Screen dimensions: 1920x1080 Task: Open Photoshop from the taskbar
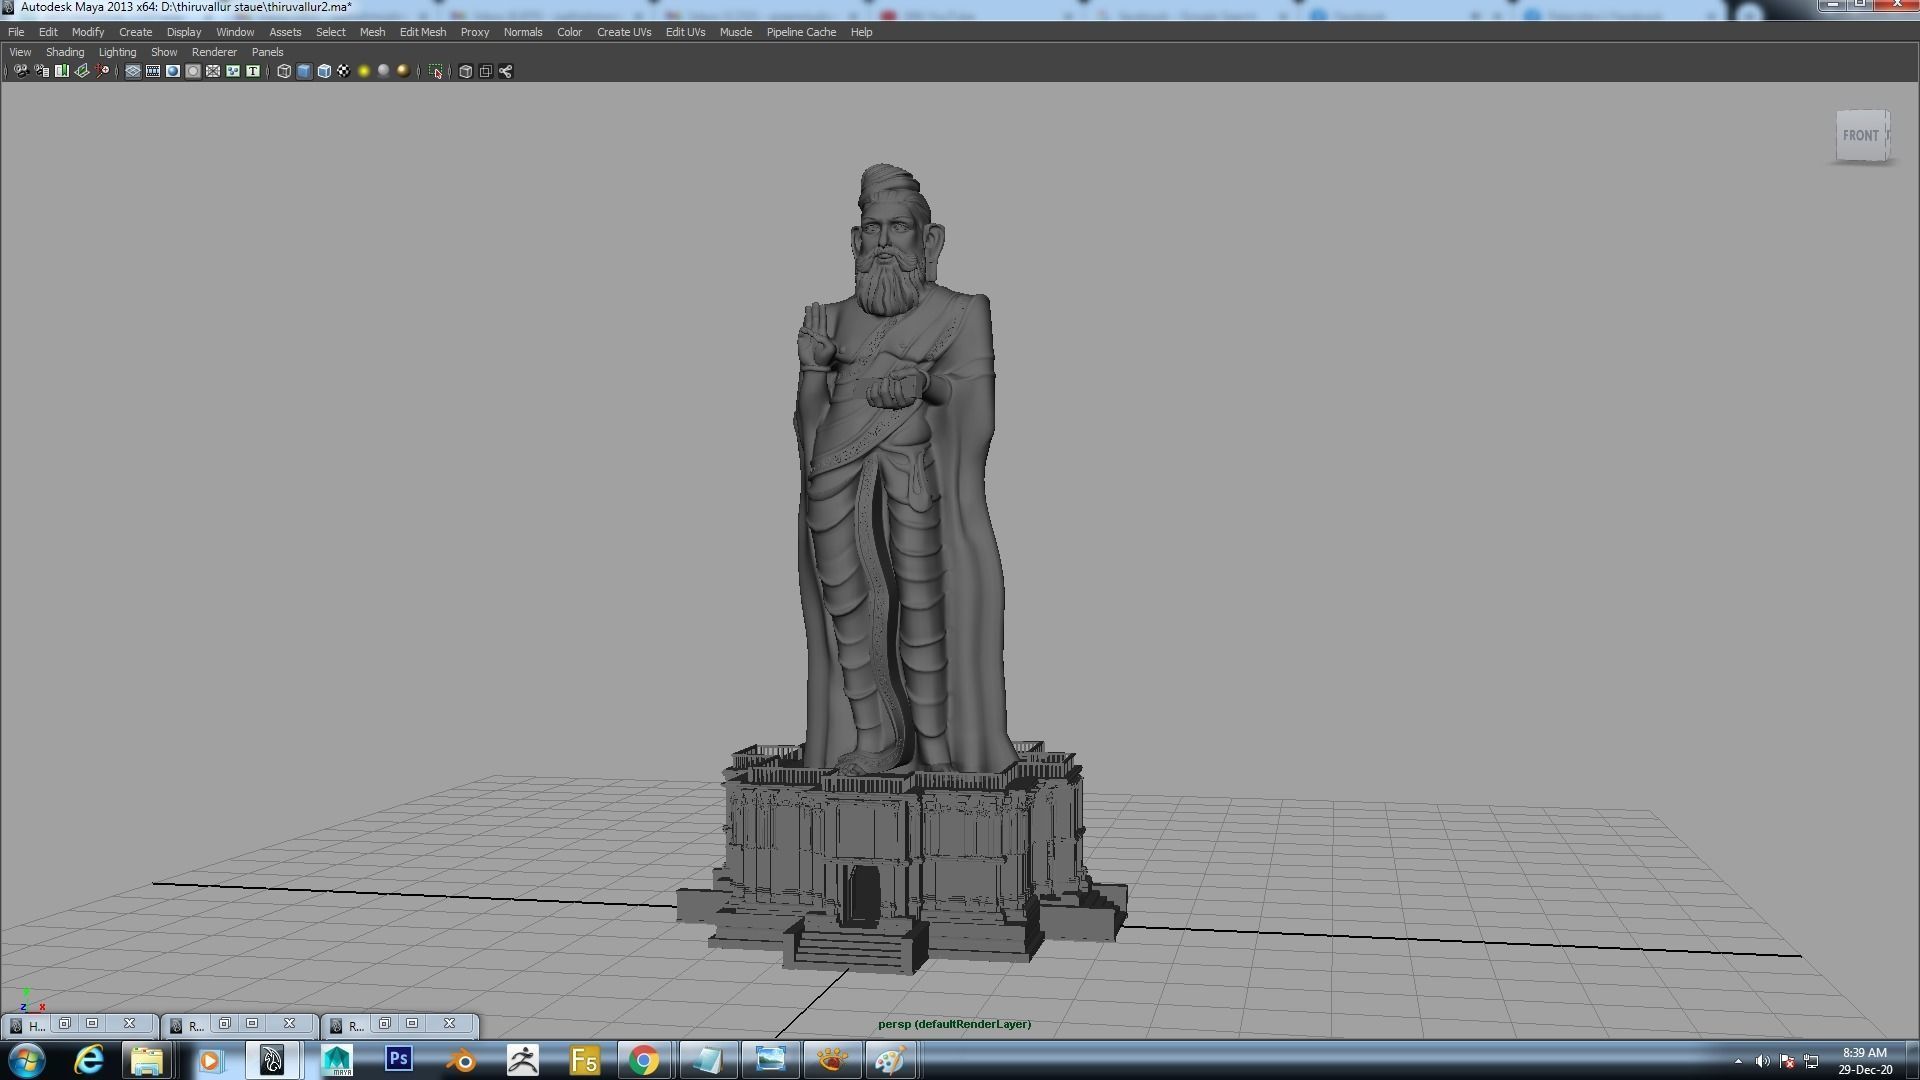(398, 1060)
